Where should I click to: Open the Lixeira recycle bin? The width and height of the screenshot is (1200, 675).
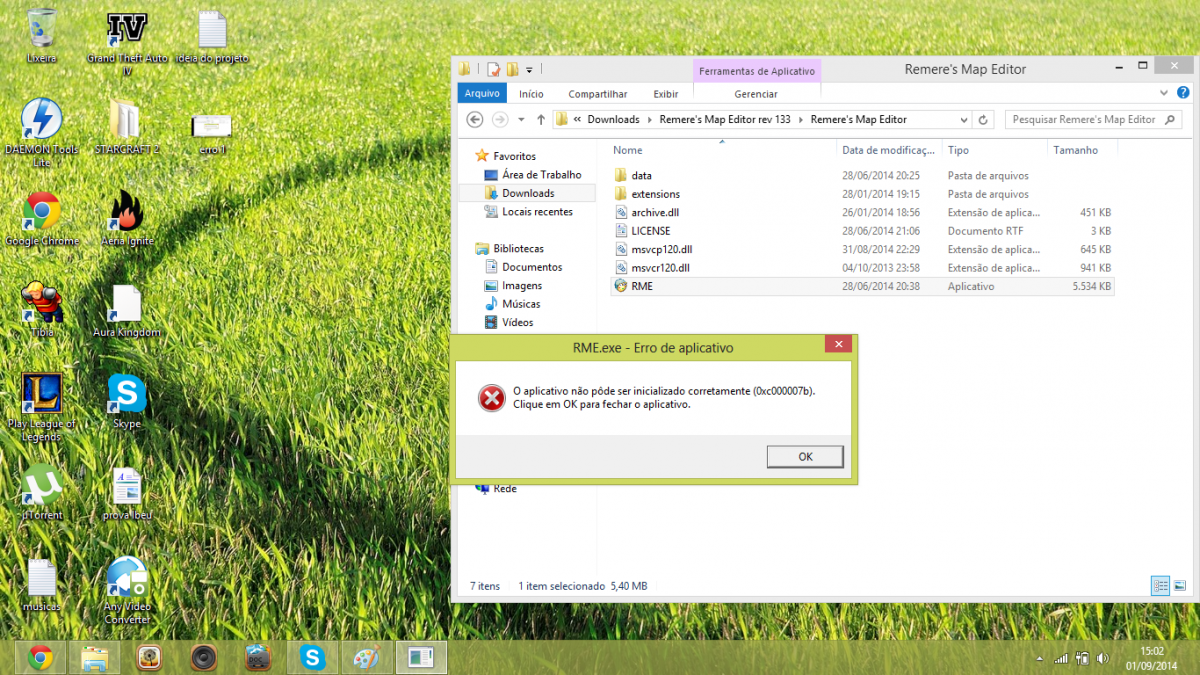41,30
